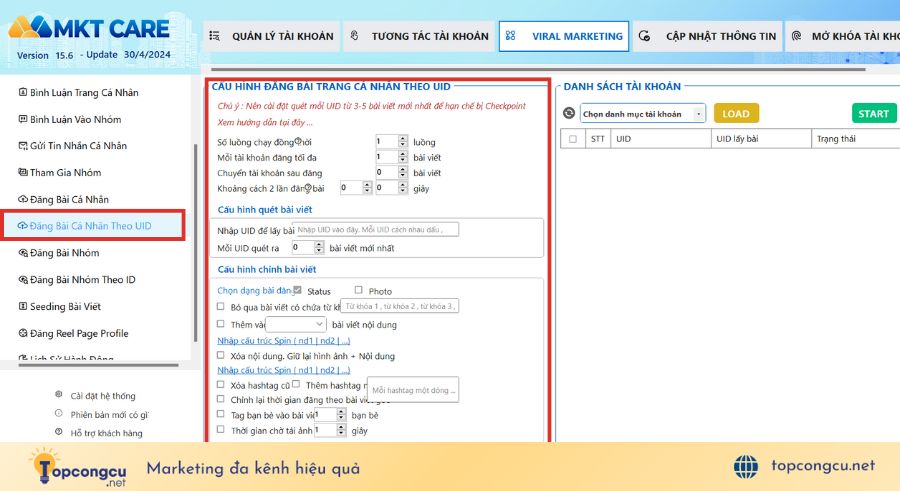This screenshot has width=900, height=491.
Task: Open Cài đặt hệ thống settings link
Action: (103, 396)
